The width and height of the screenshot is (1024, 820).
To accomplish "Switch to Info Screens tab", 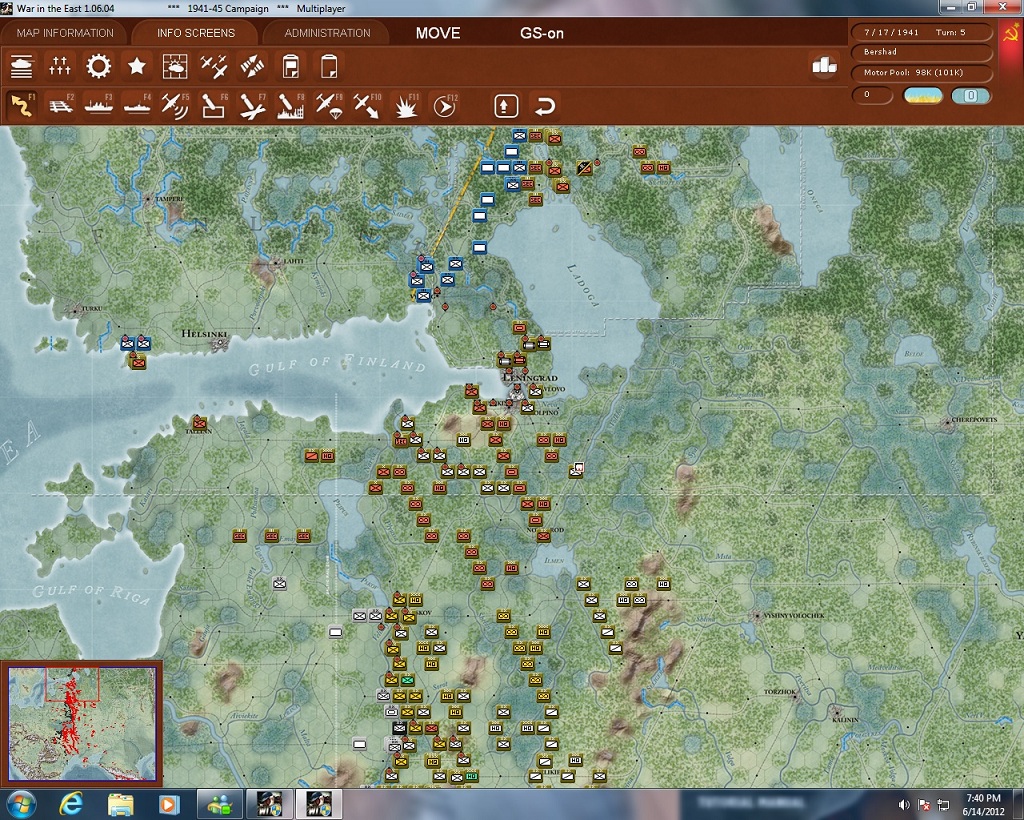I will [195, 33].
